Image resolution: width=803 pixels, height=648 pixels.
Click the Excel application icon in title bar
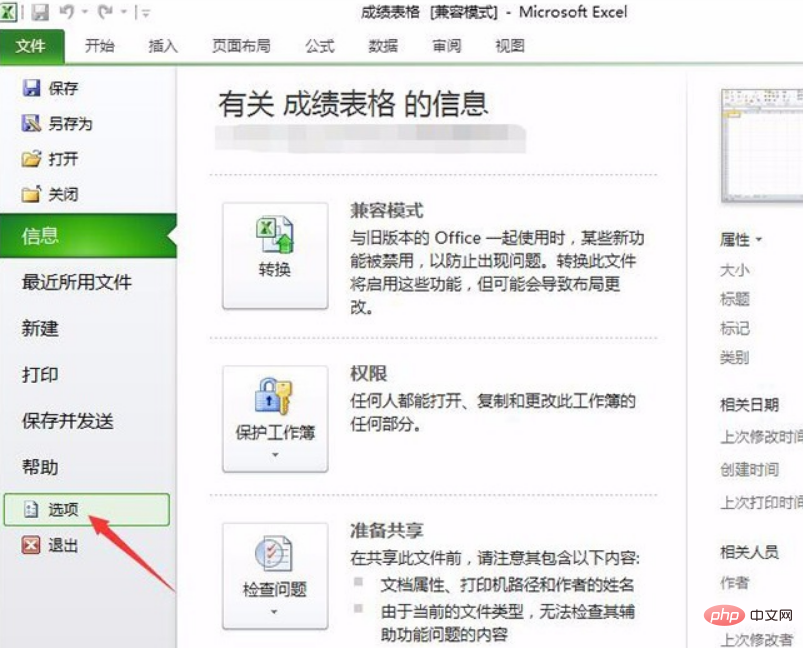pyautogui.click(x=8, y=11)
